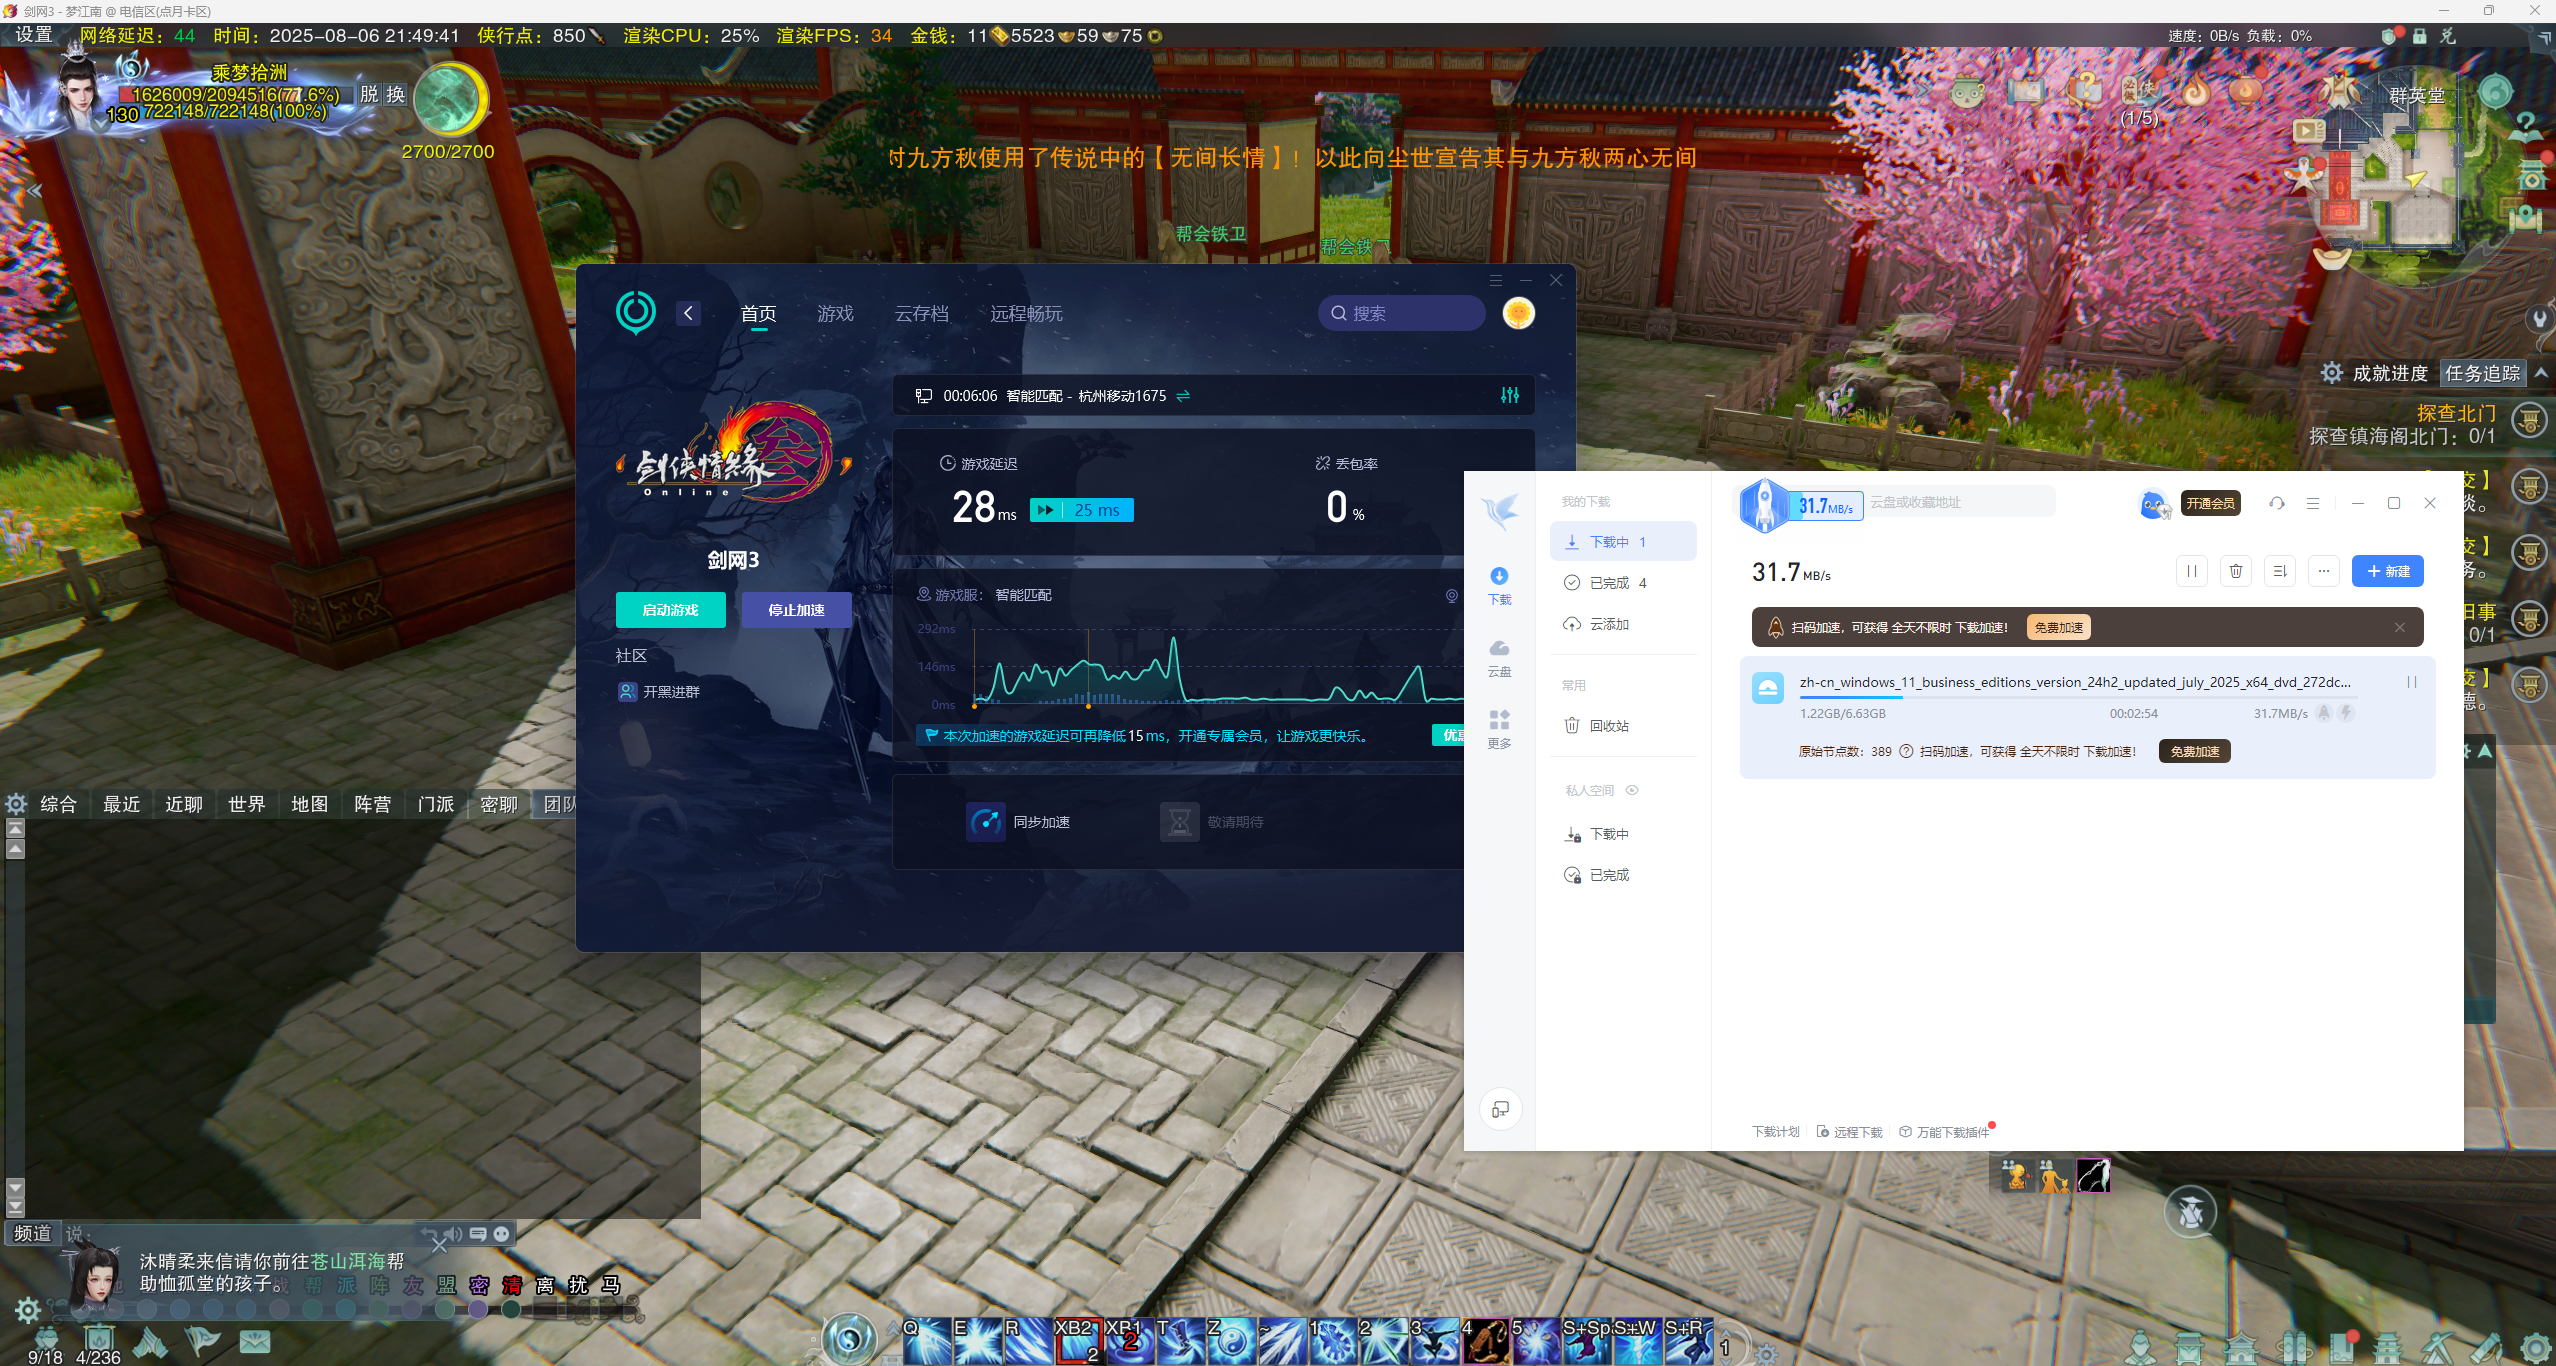The height and width of the screenshot is (1366, 2556).
Task: Click the blue 新建 new task button
Action: [2387, 571]
